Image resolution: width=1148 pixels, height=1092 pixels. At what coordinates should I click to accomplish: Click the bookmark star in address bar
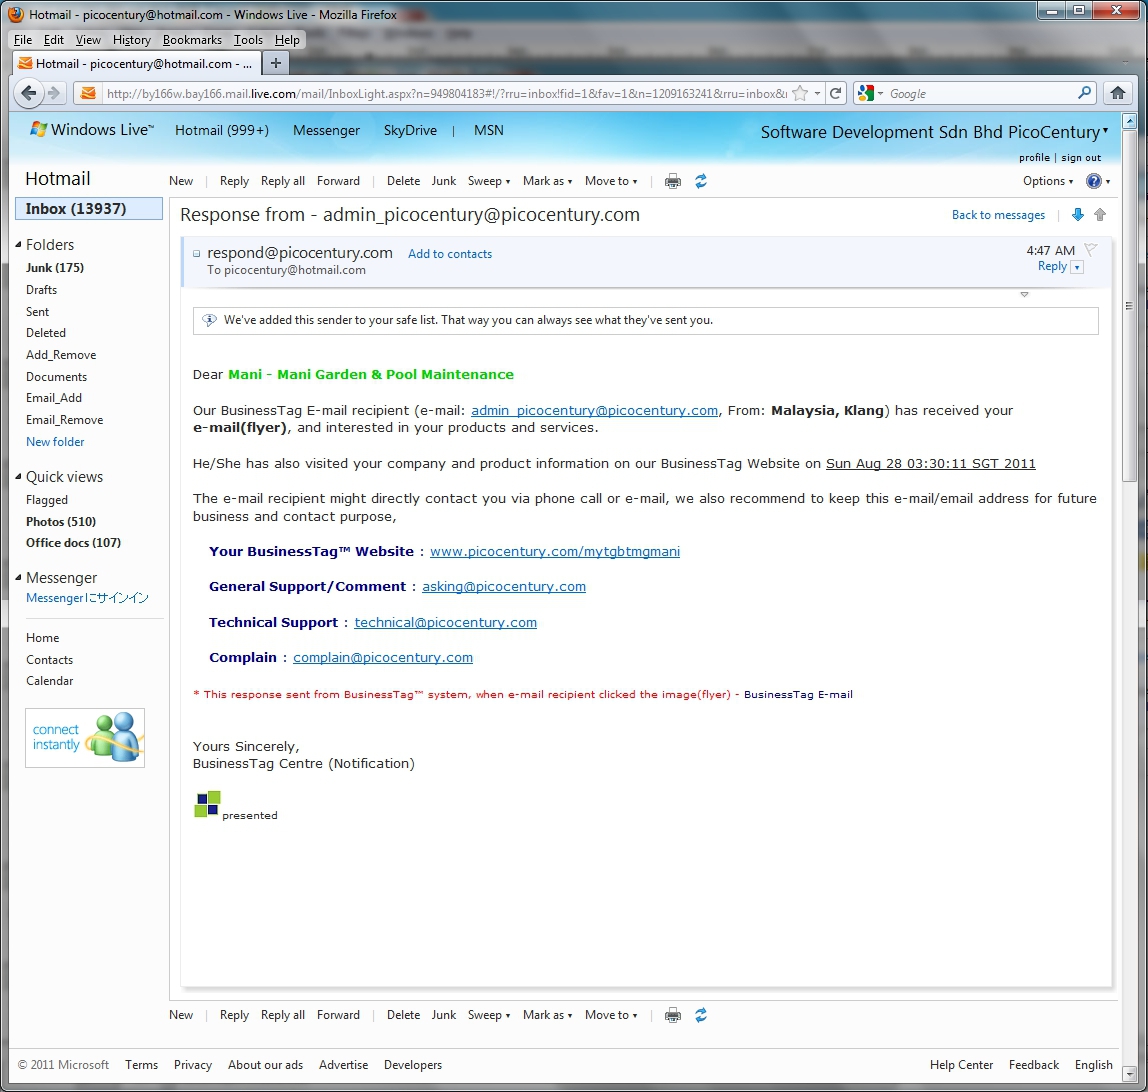coord(800,93)
